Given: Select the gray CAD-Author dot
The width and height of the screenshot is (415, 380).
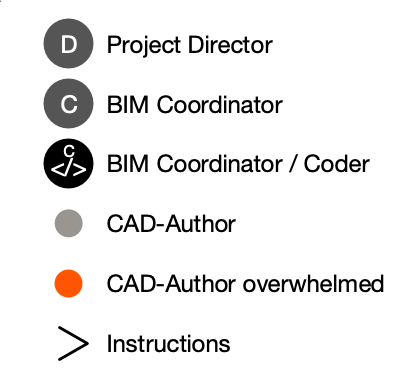Looking at the screenshot, I should tap(68, 223).
